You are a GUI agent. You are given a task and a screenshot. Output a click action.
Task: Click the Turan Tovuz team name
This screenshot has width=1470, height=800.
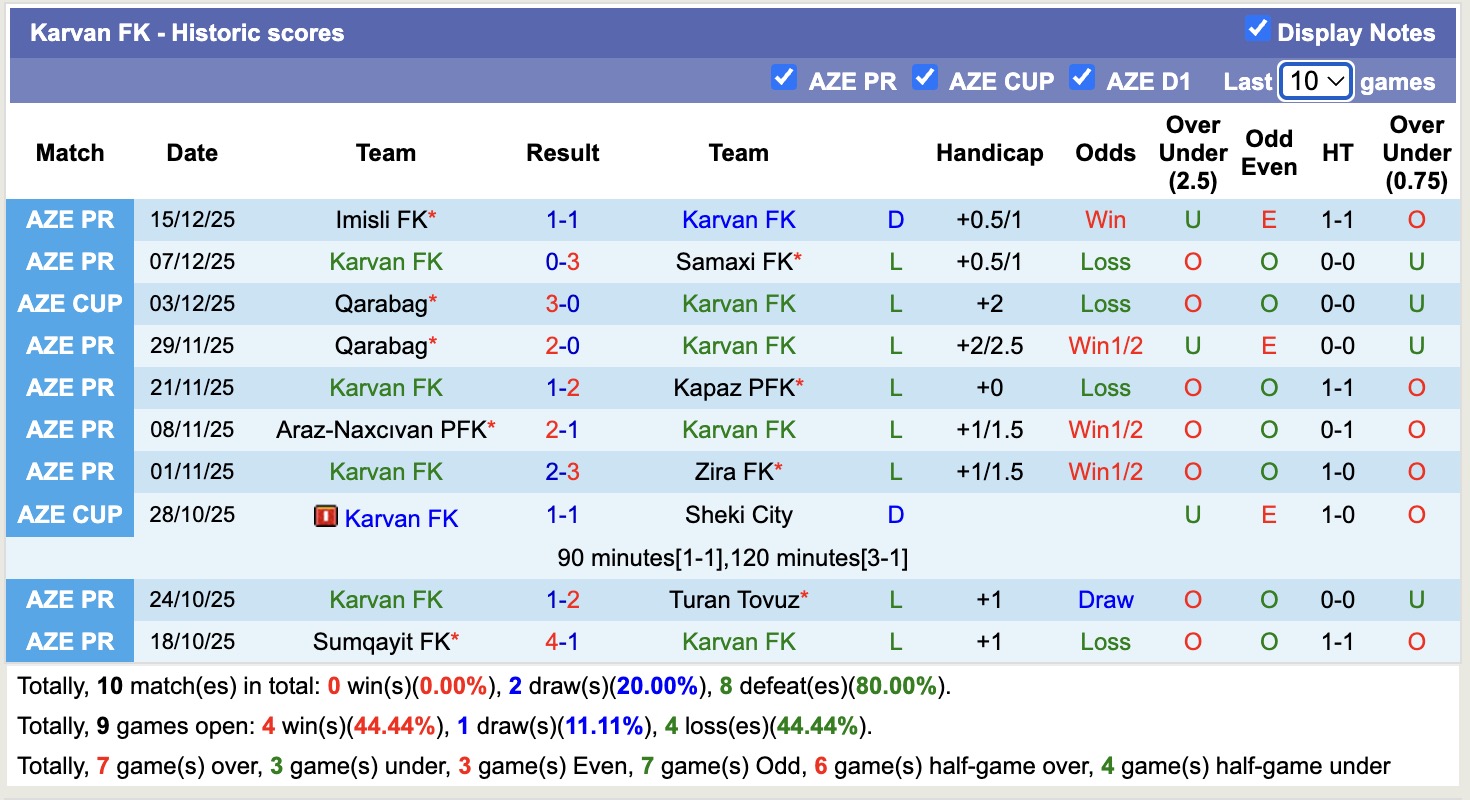point(734,600)
